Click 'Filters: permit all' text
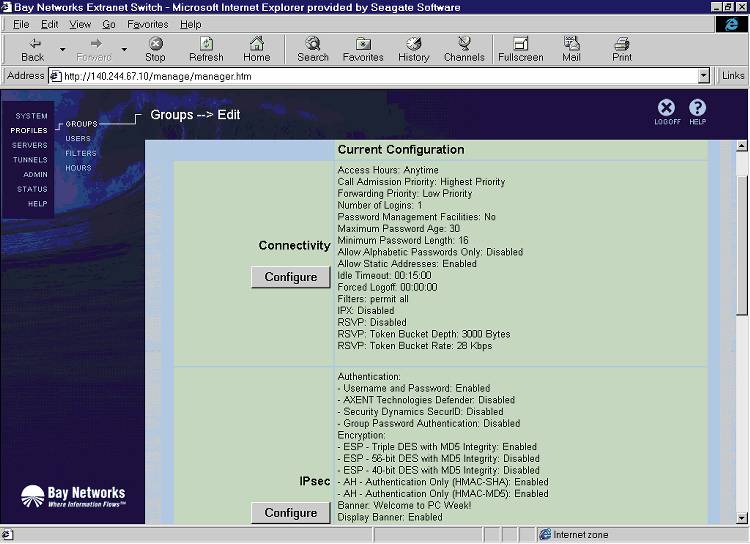Image resolution: width=750 pixels, height=544 pixels. [x=373, y=299]
